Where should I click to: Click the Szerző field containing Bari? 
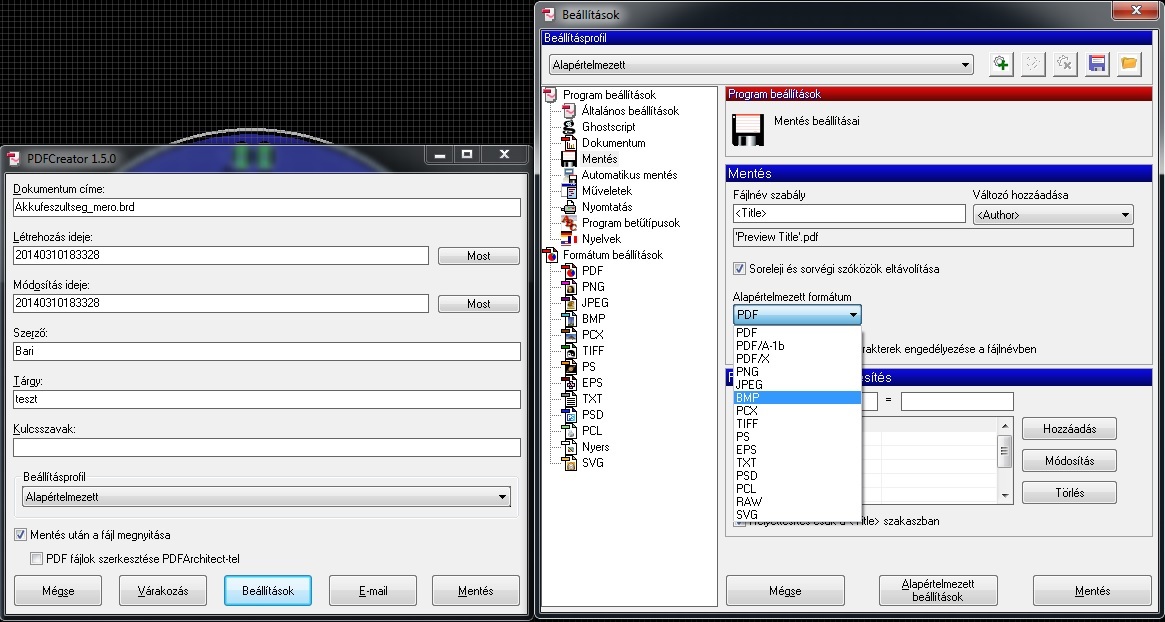click(x=267, y=351)
